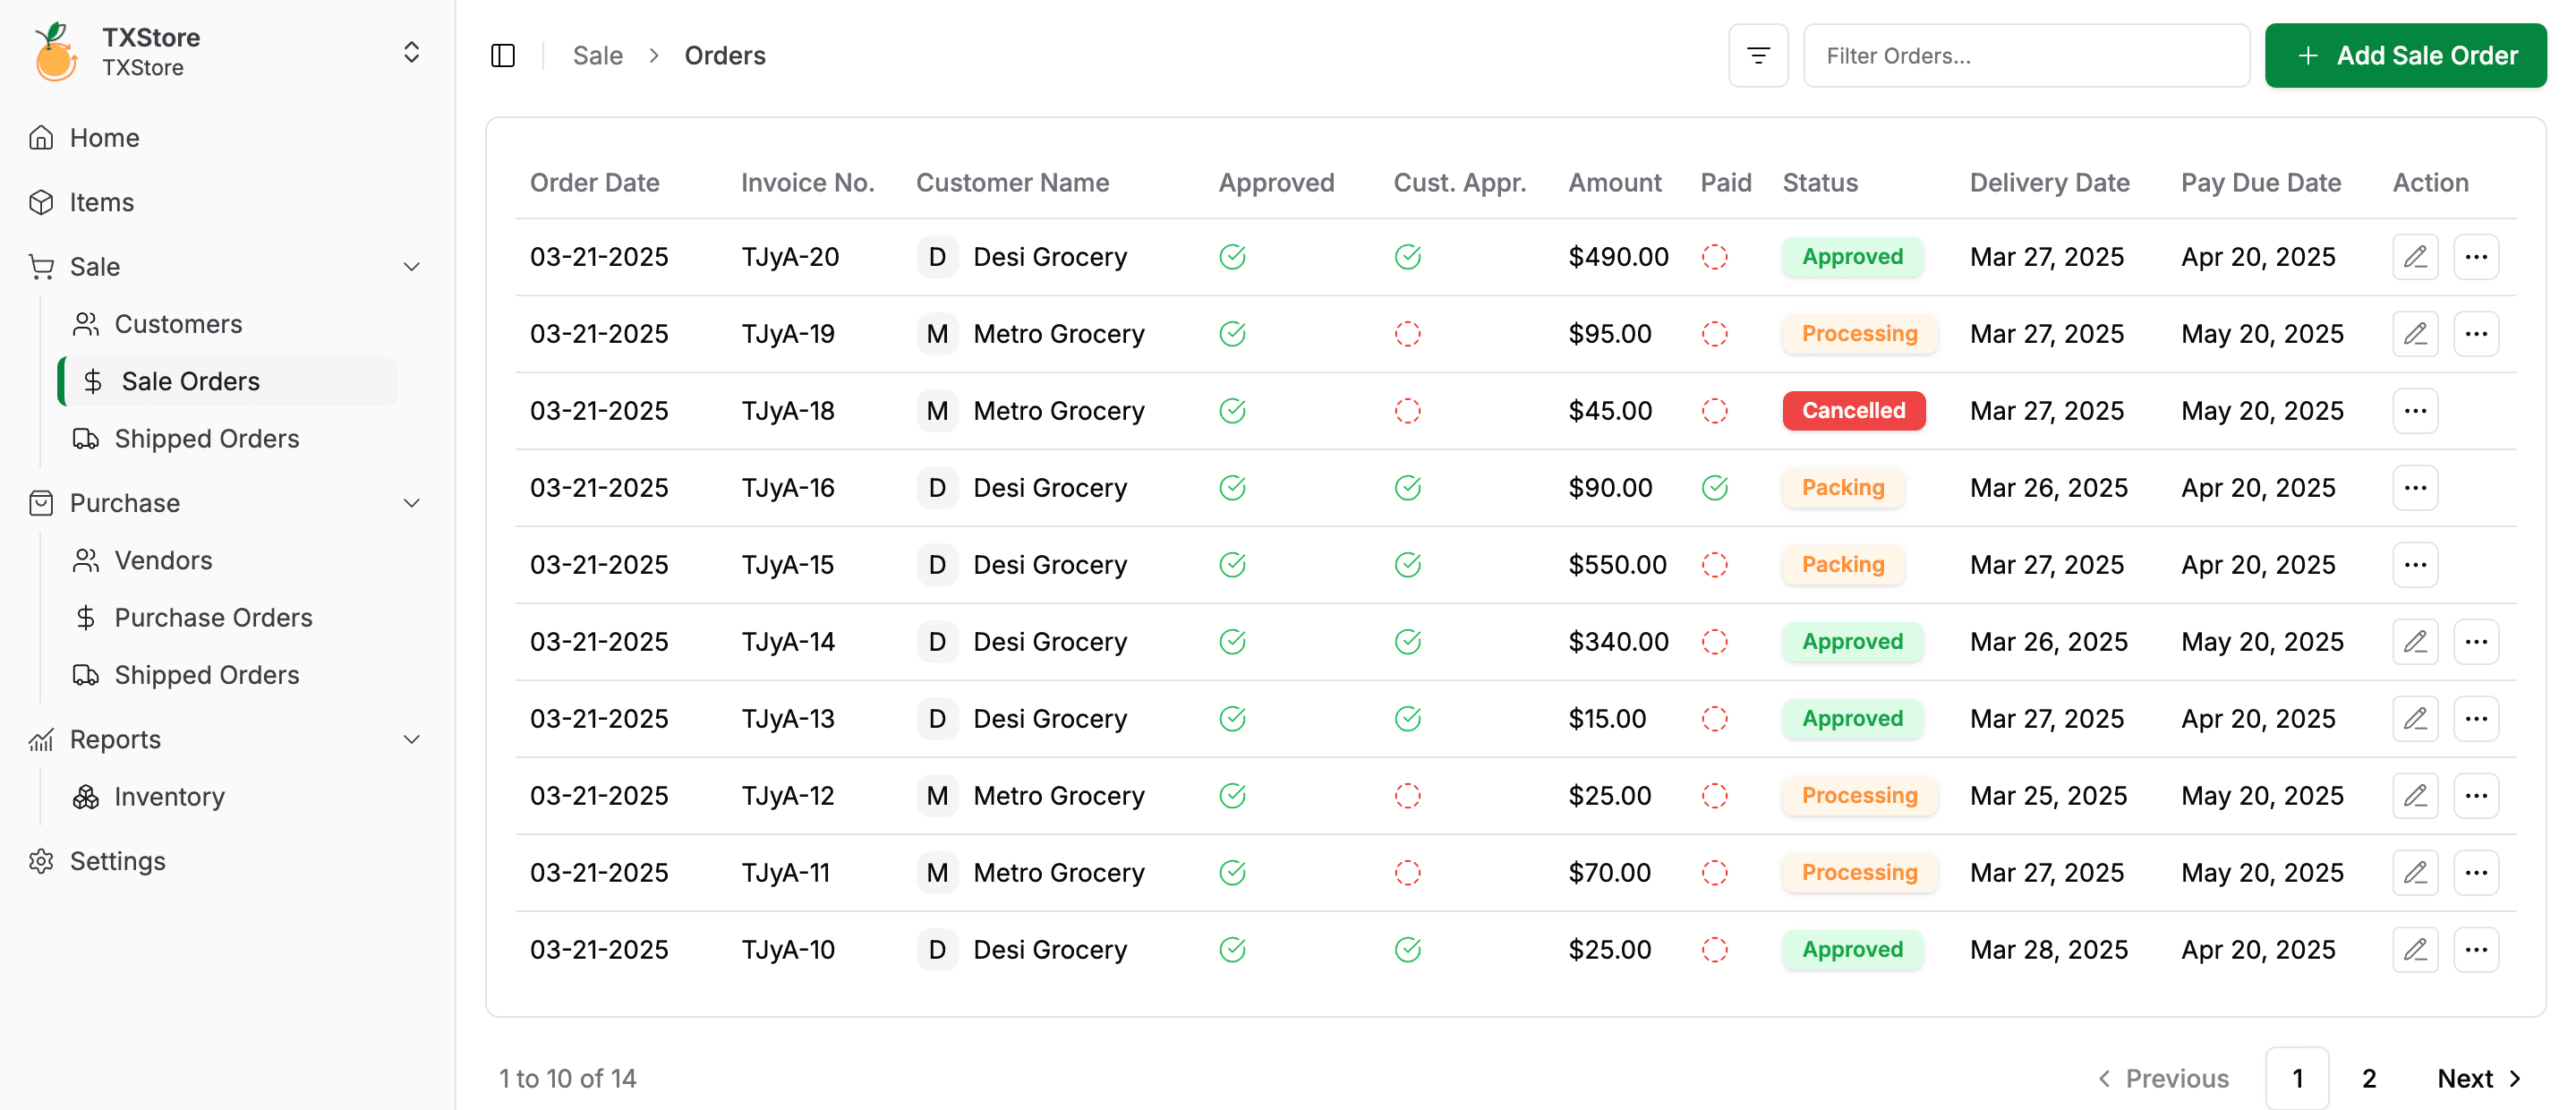Click the paid check icon for TJyA-16
This screenshot has width=2576, height=1110.
click(1714, 488)
